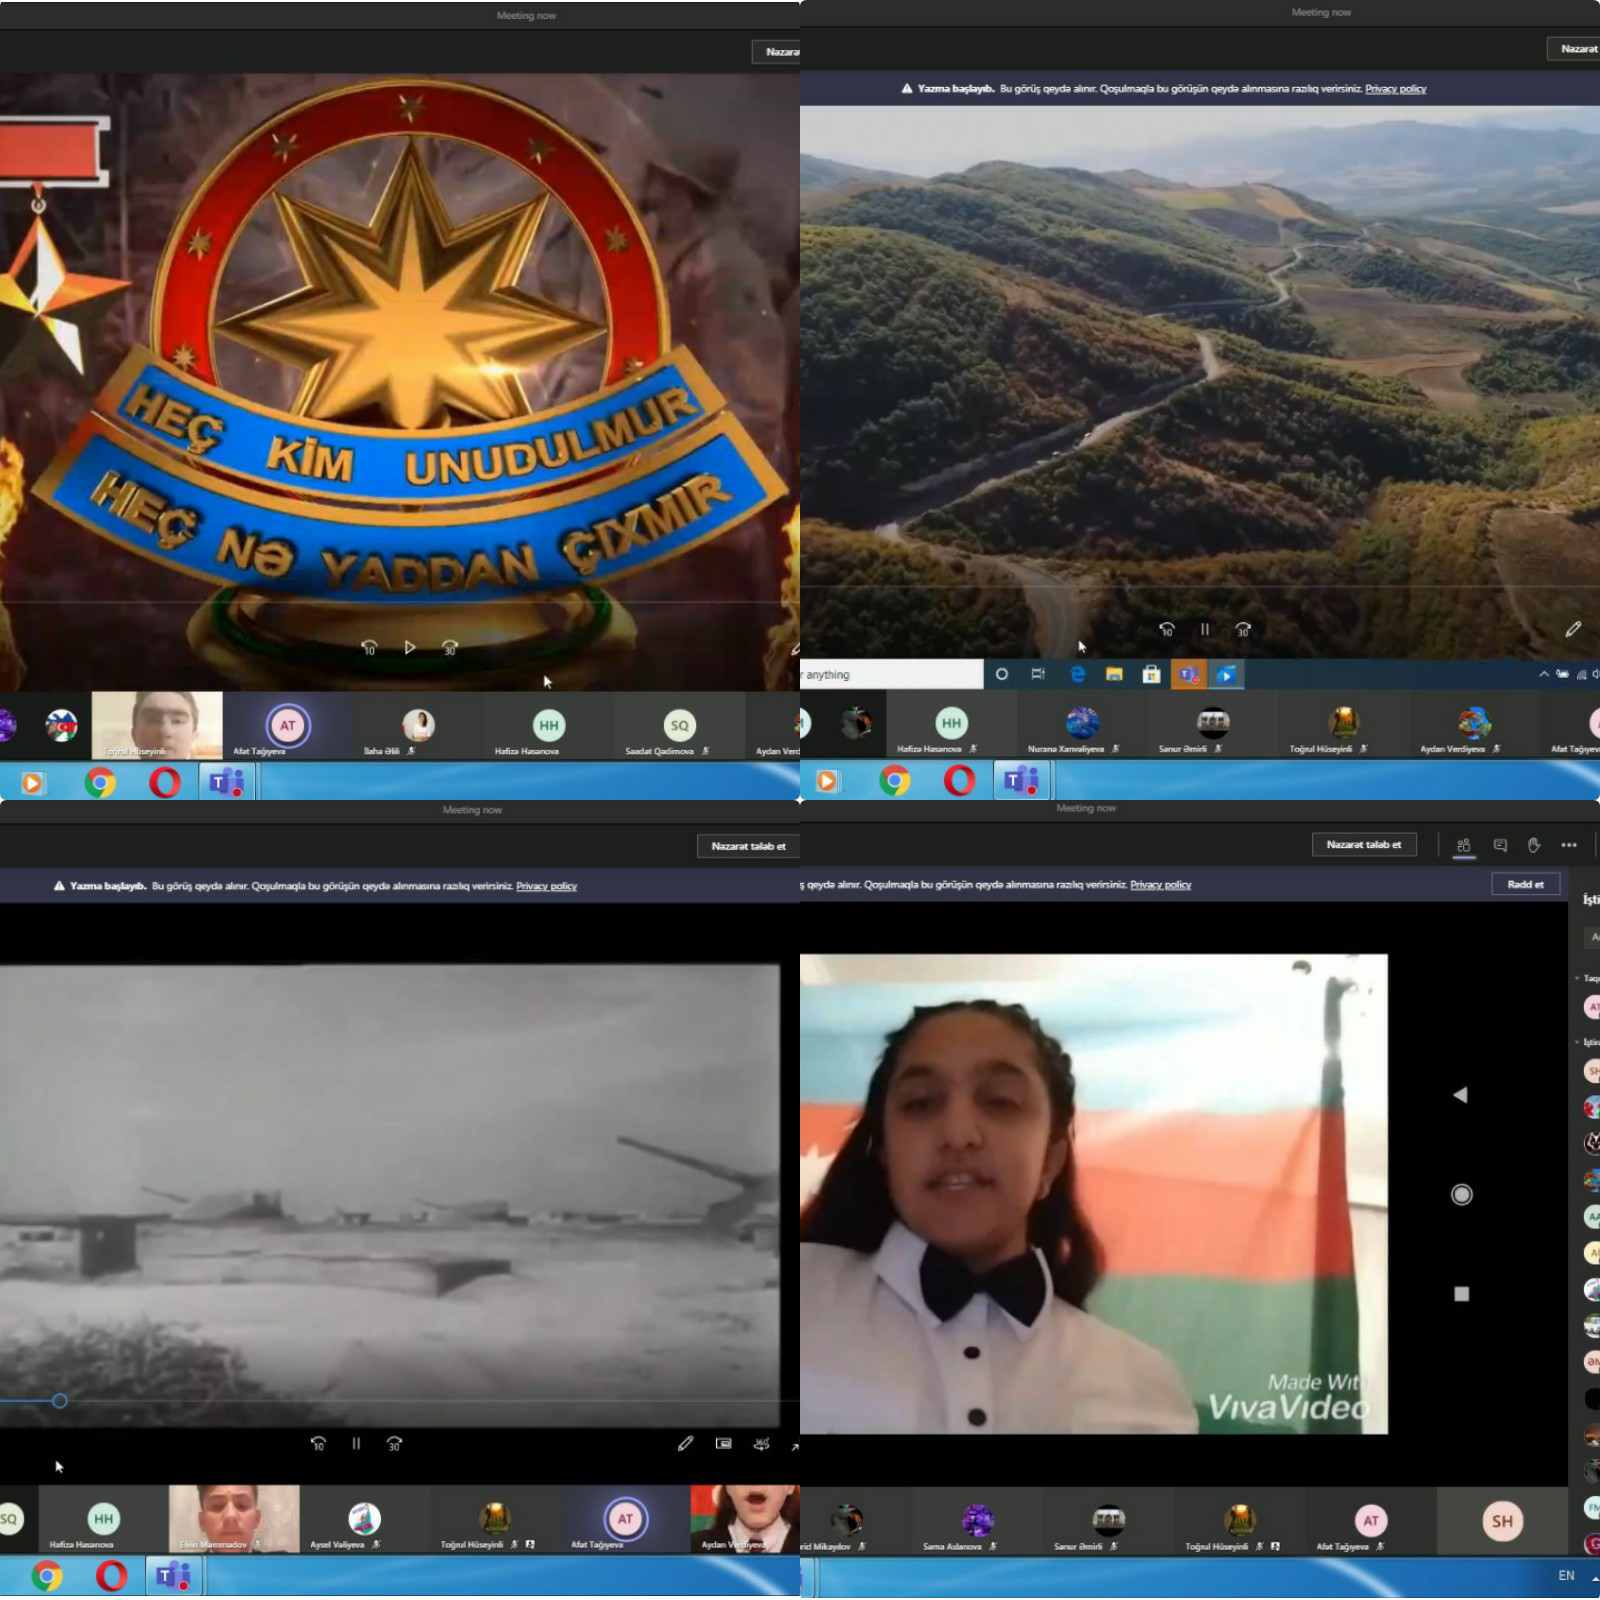Open Chrome from the taskbar under the emblem meeting
The image size is (1600, 1600).
pos(99,782)
